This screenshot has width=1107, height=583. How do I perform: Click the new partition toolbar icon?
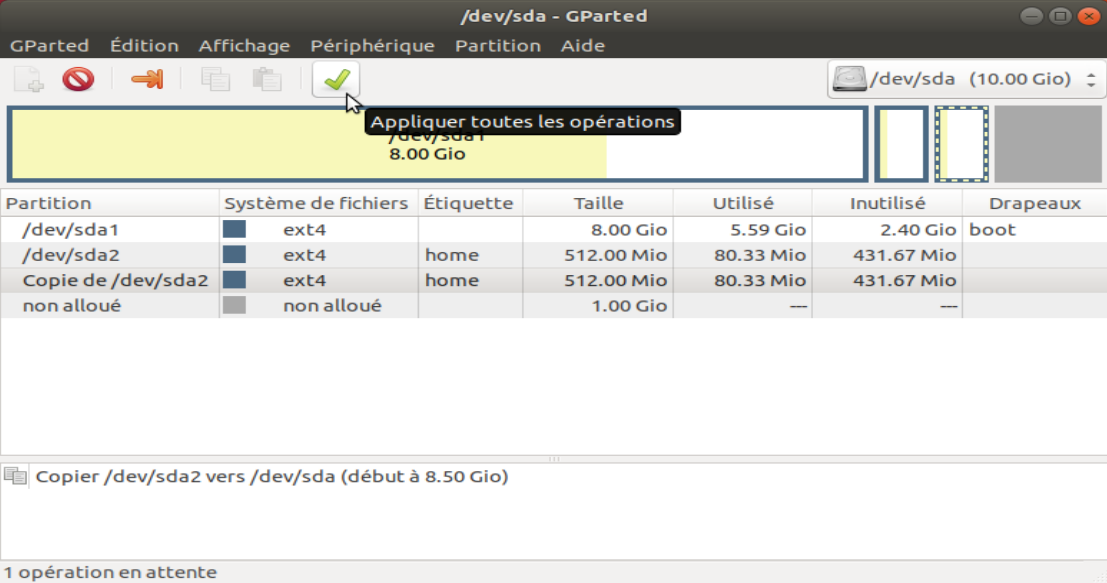pos(29,79)
